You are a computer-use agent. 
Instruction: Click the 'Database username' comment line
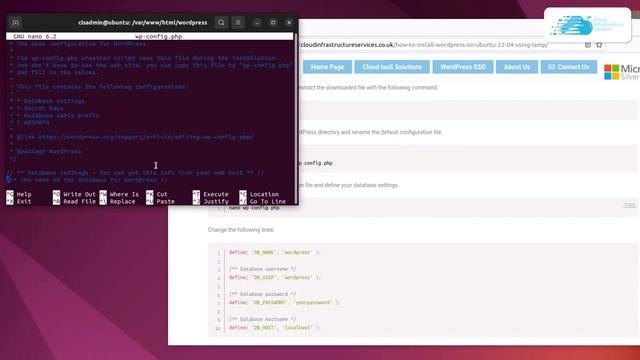pyautogui.click(x=262, y=269)
